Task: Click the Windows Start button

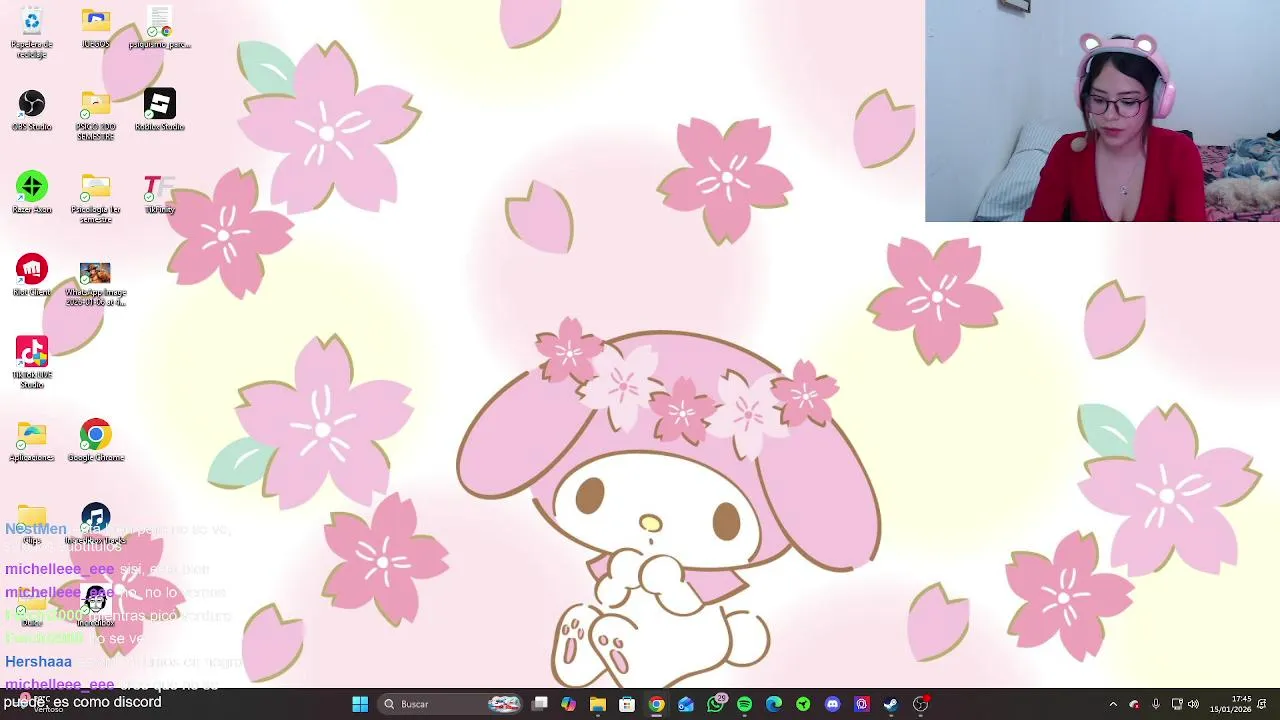Action: pyautogui.click(x=360, y=704)
